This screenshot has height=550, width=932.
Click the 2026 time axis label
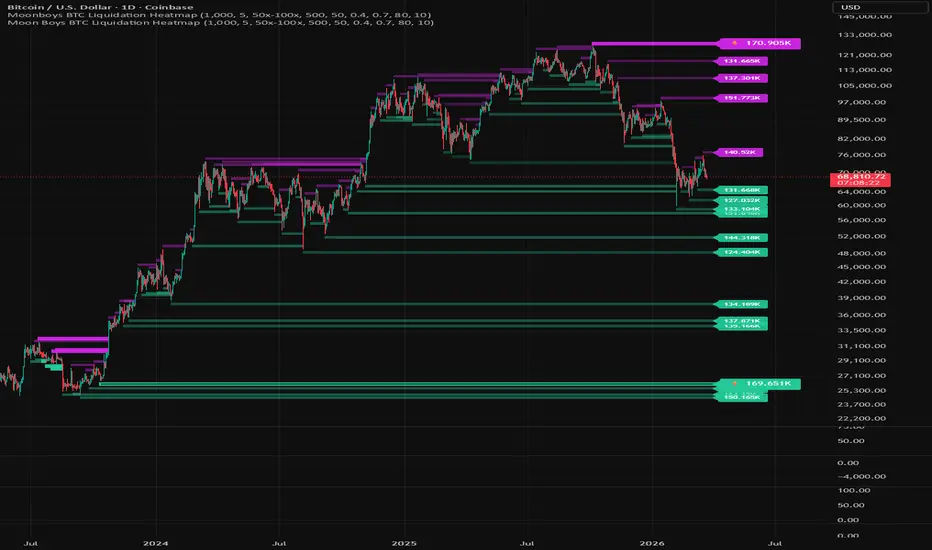(651, 543)
